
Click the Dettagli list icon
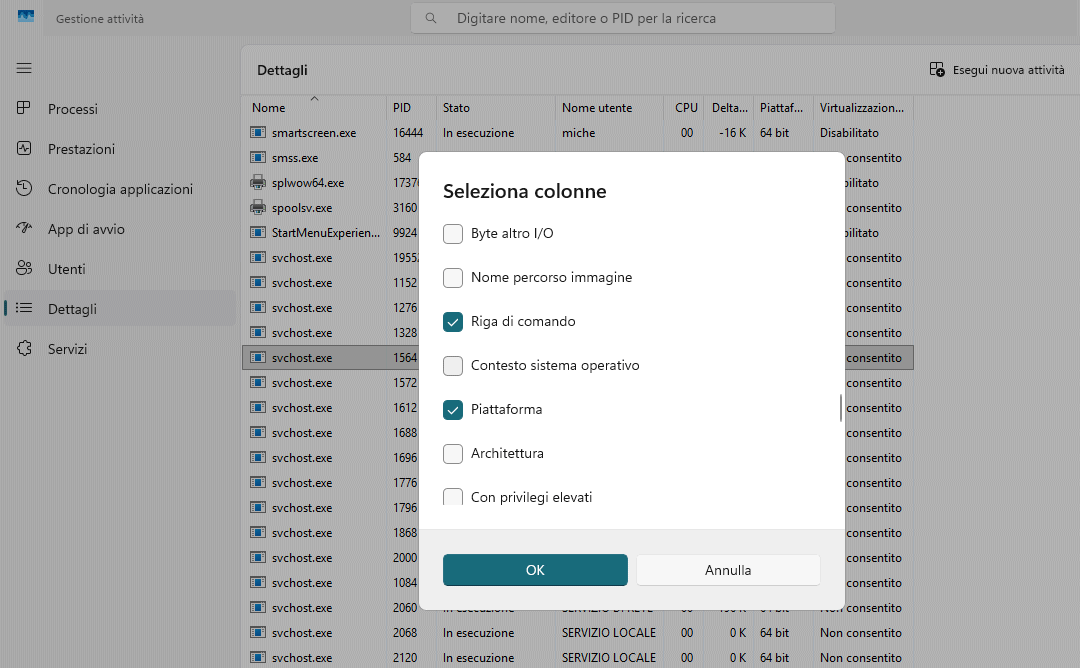coord(24,308)
